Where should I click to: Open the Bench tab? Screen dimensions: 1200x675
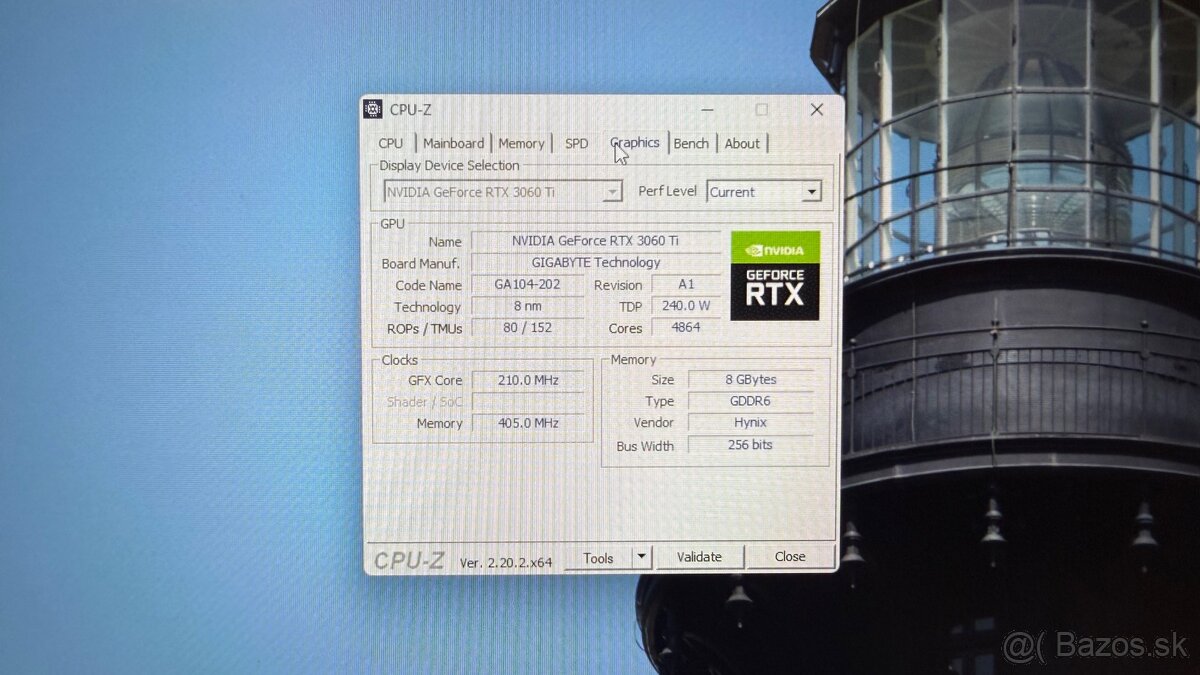pos(691,143)
